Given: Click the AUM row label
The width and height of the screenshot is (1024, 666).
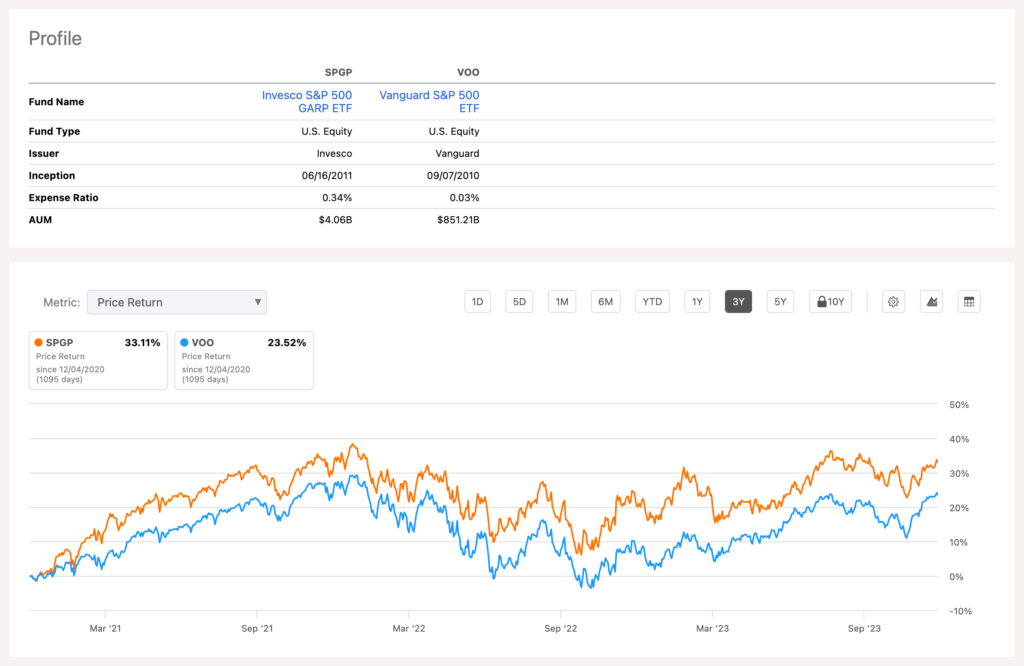Looking at the screenshot, I should [40, 220].
